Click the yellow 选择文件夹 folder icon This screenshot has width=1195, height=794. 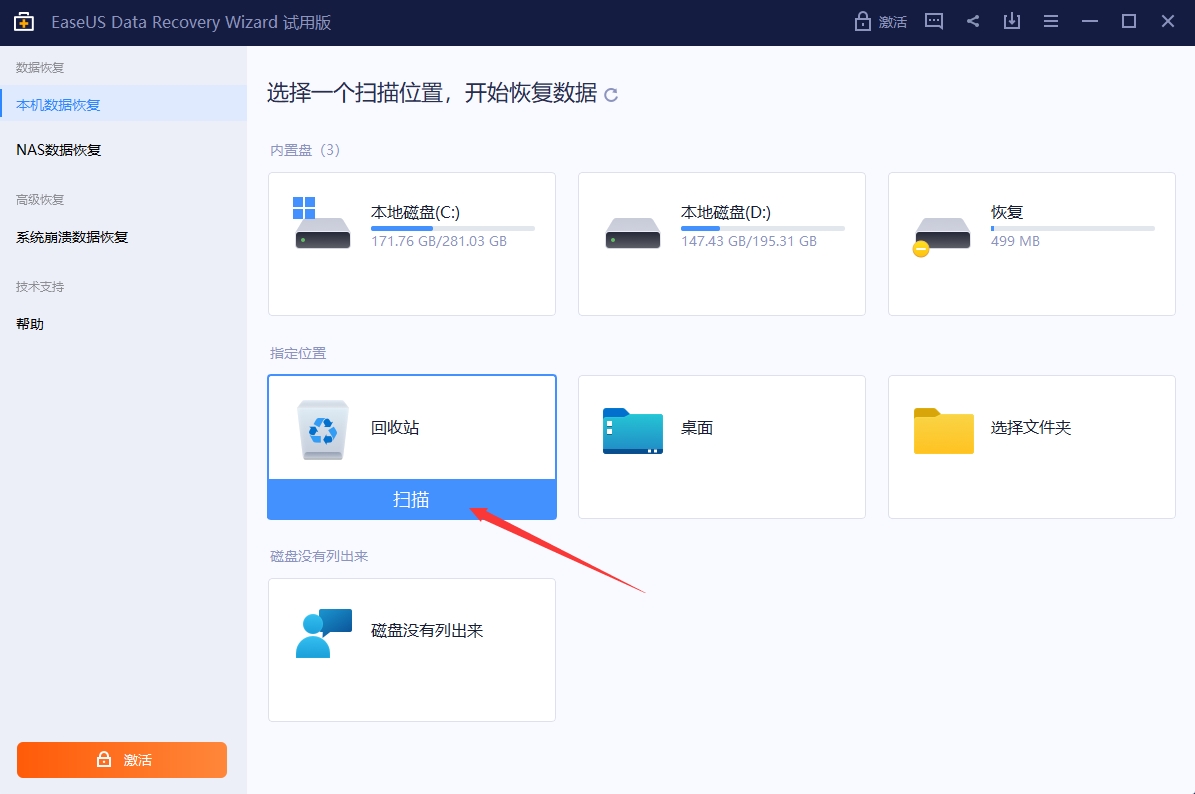pos(943,430)
